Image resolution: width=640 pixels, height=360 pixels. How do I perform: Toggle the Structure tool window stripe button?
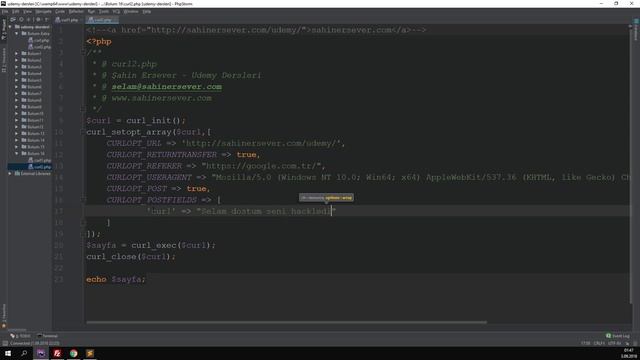click(4, 60)
